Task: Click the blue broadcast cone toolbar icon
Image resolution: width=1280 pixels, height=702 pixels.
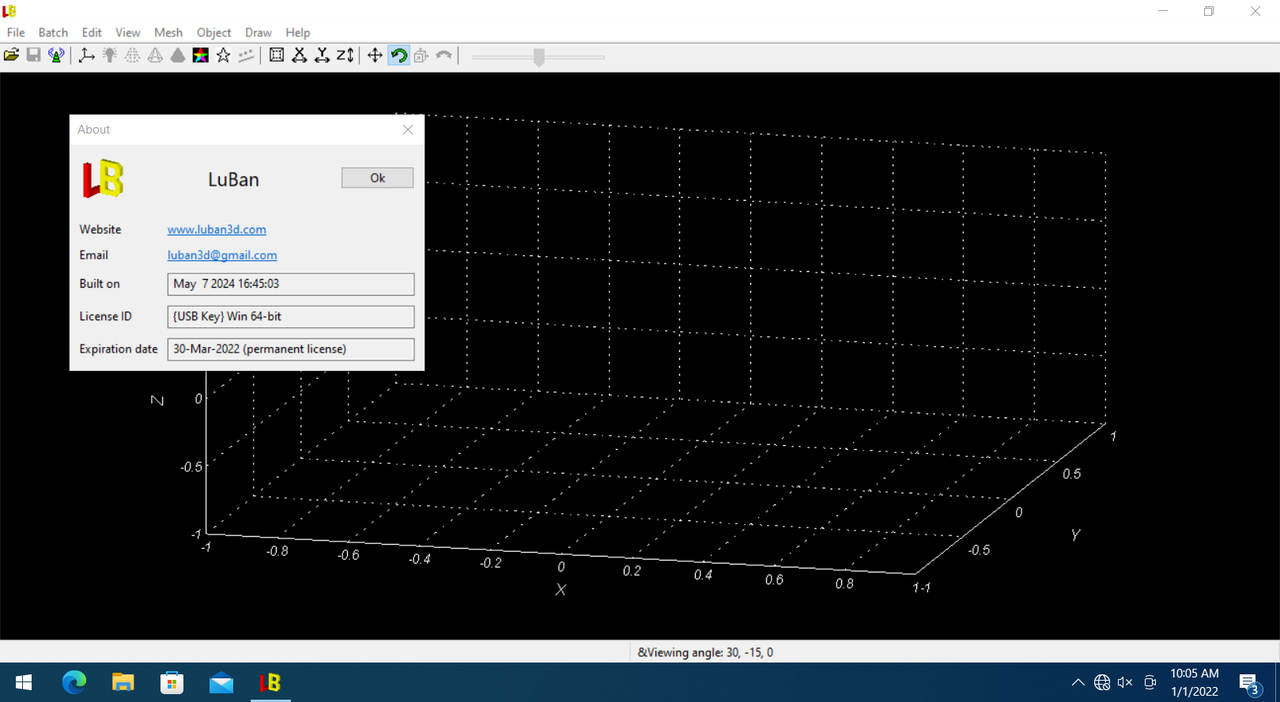Action: point(56,56)
